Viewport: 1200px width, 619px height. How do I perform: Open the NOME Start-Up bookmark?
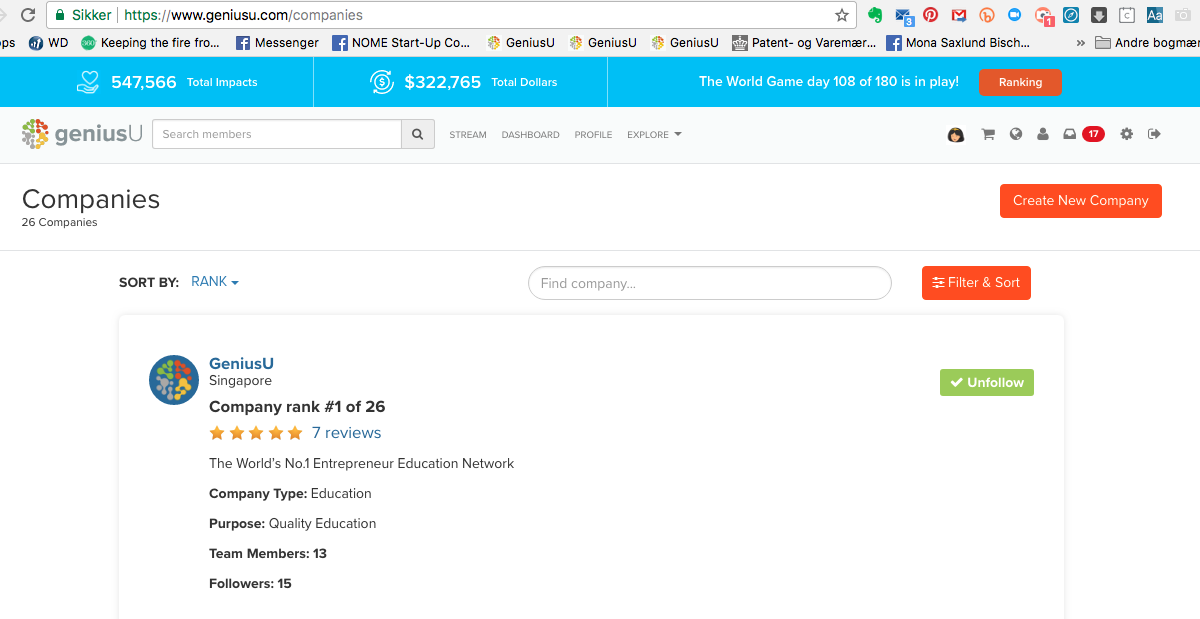[x=400, y=43]
